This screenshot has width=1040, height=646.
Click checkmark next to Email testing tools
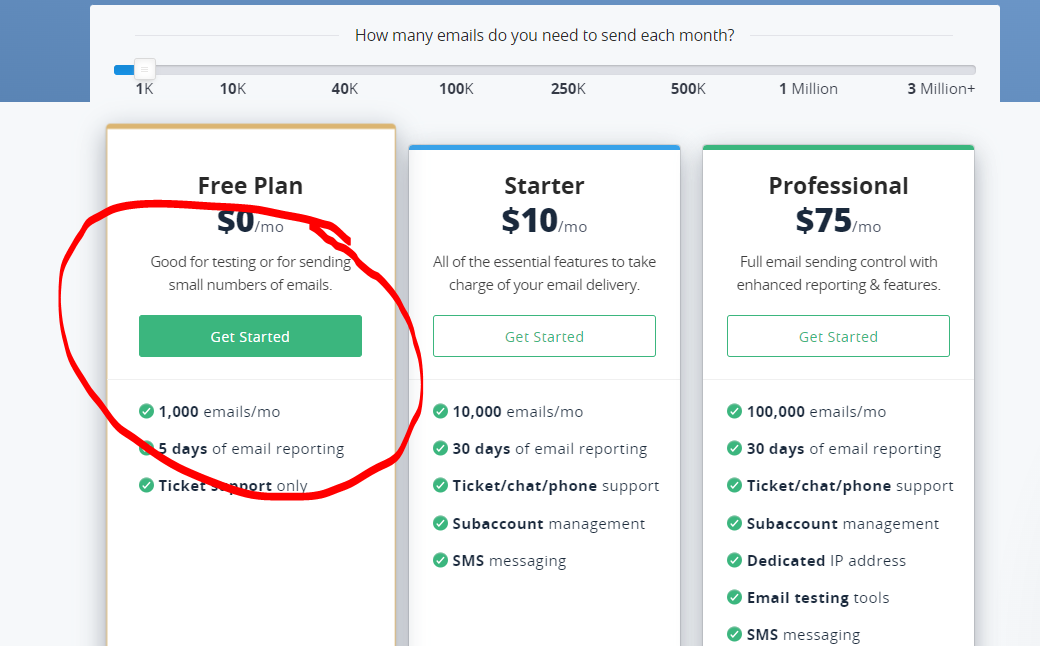click(x=734, y=597)
